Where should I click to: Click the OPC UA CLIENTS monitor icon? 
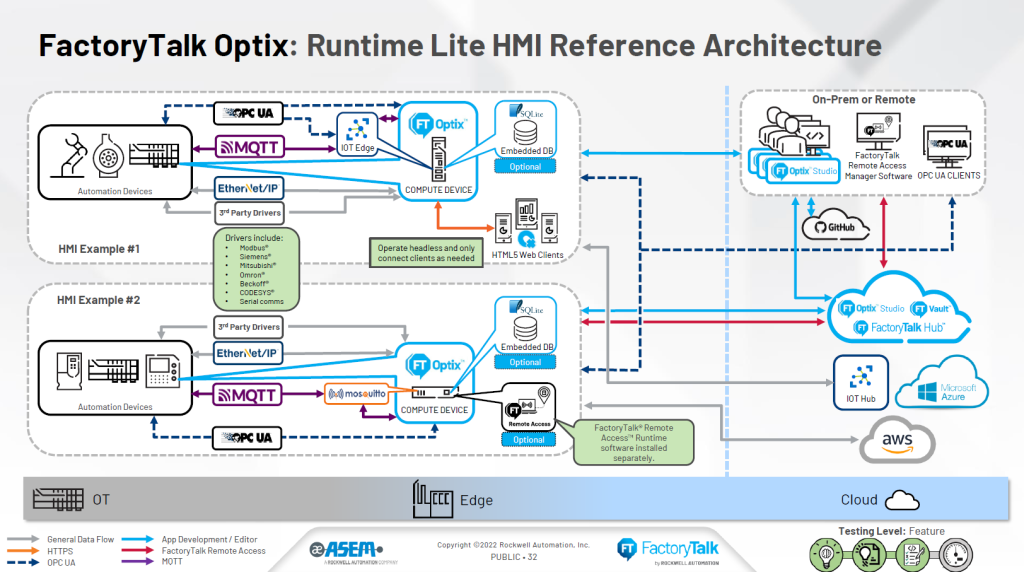(948, 147)
